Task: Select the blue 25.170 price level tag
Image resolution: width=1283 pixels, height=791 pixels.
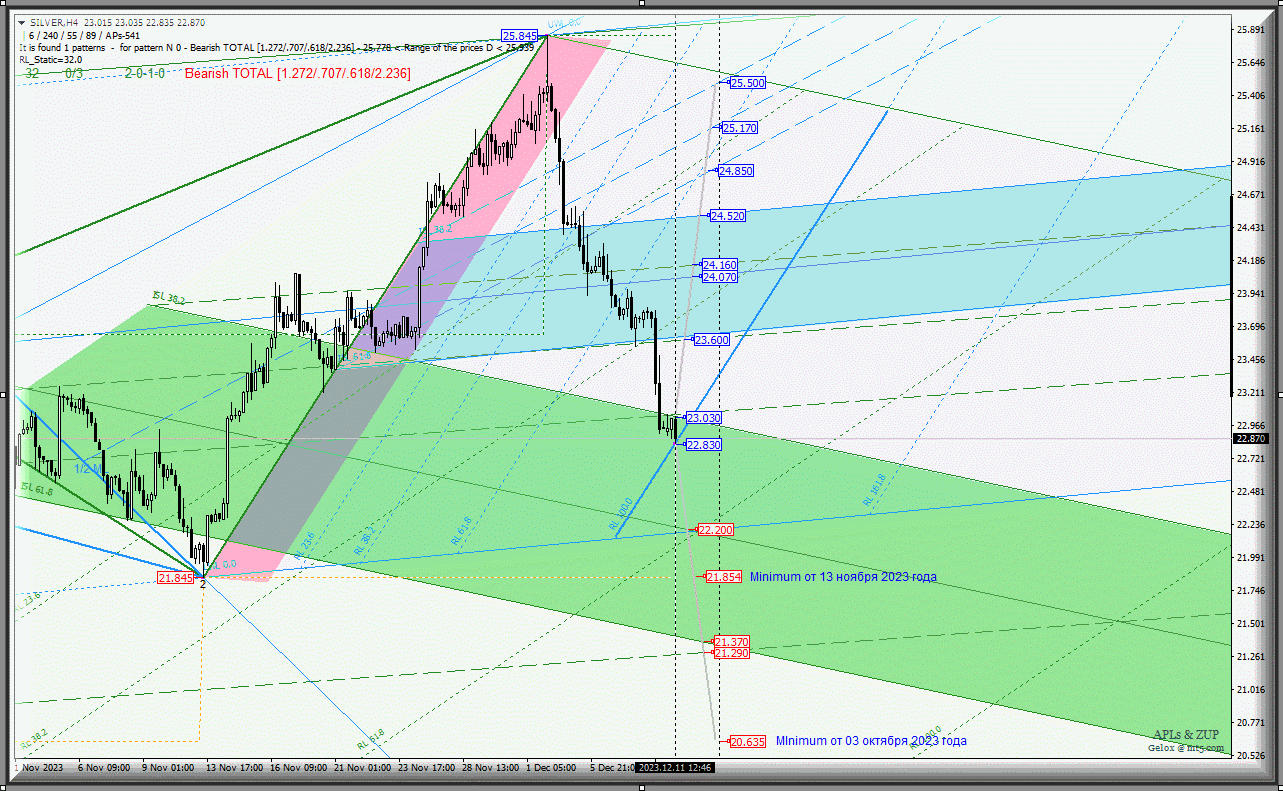Action: pos(740,128)
